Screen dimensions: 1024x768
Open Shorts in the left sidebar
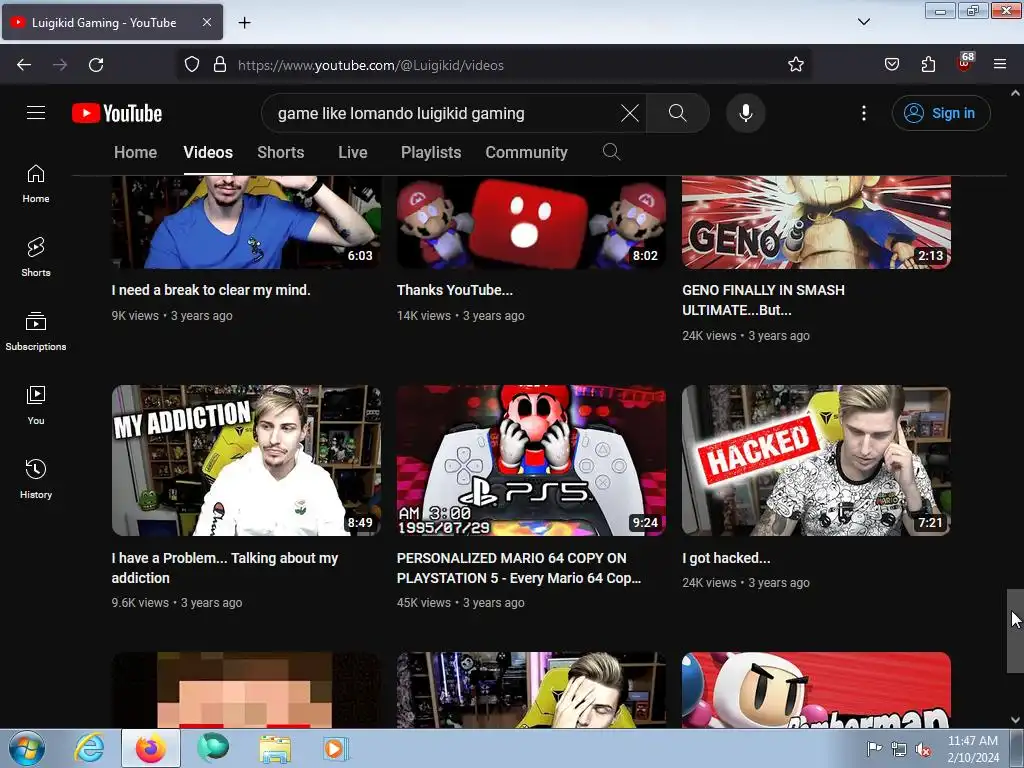click(x=36, y=257)
